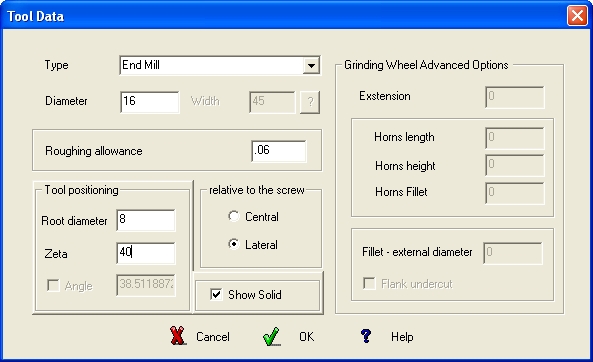
Task: Toggle the Flank undercut checkbox
Action: click(369, 283)
